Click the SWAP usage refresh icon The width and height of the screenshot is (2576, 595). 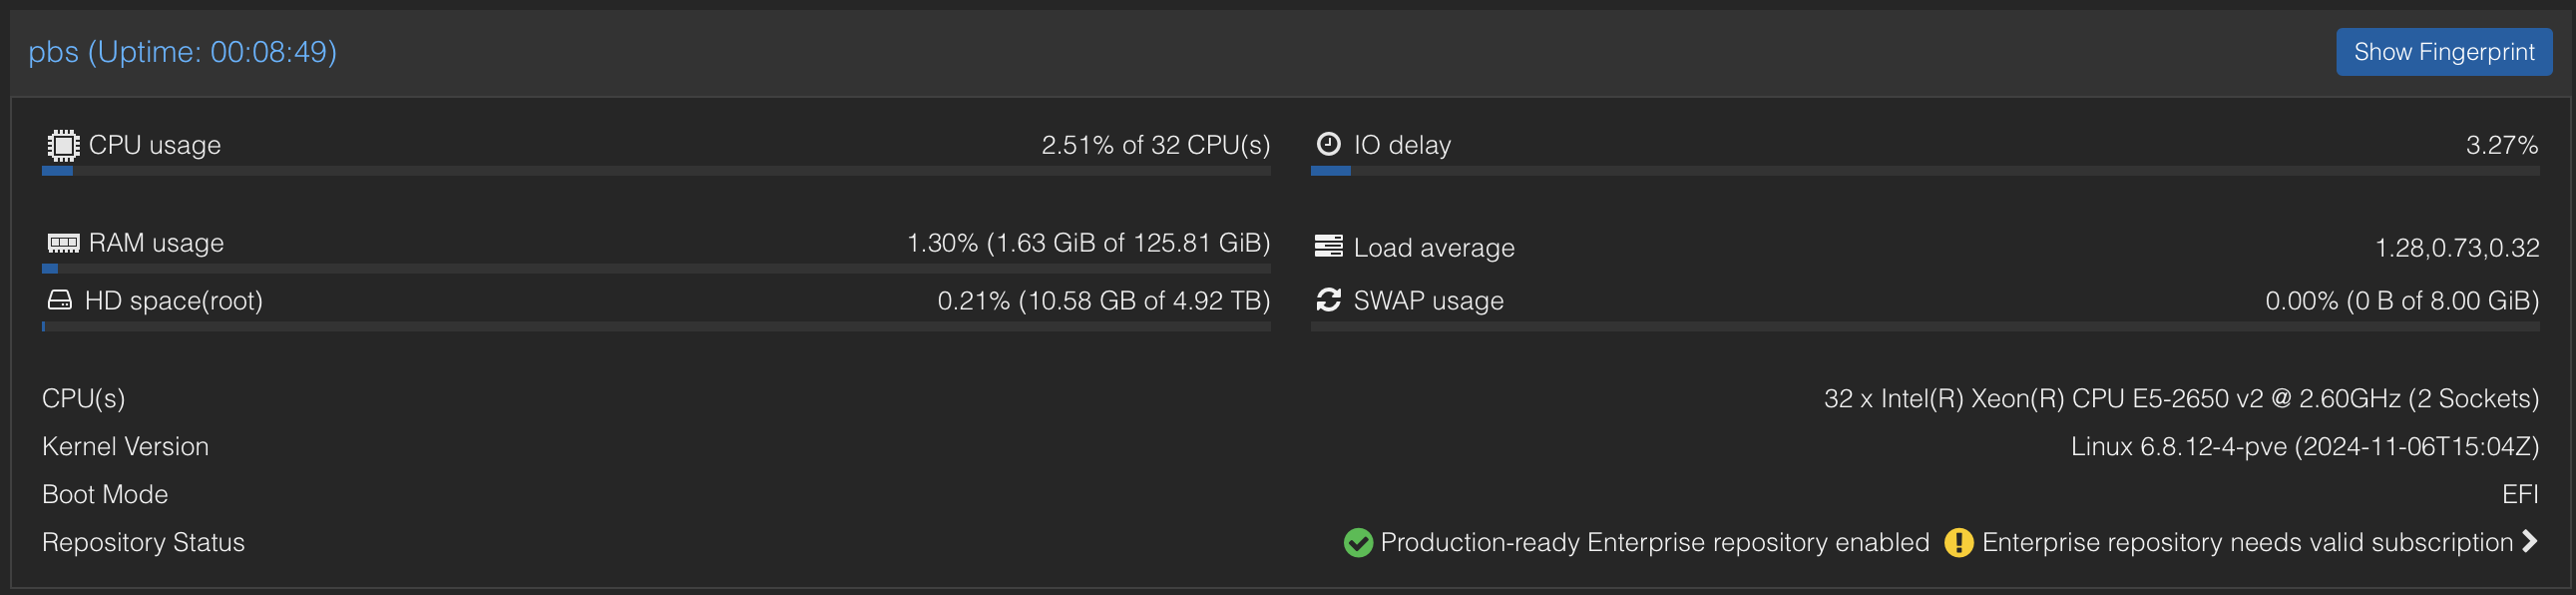(1328, 300)
